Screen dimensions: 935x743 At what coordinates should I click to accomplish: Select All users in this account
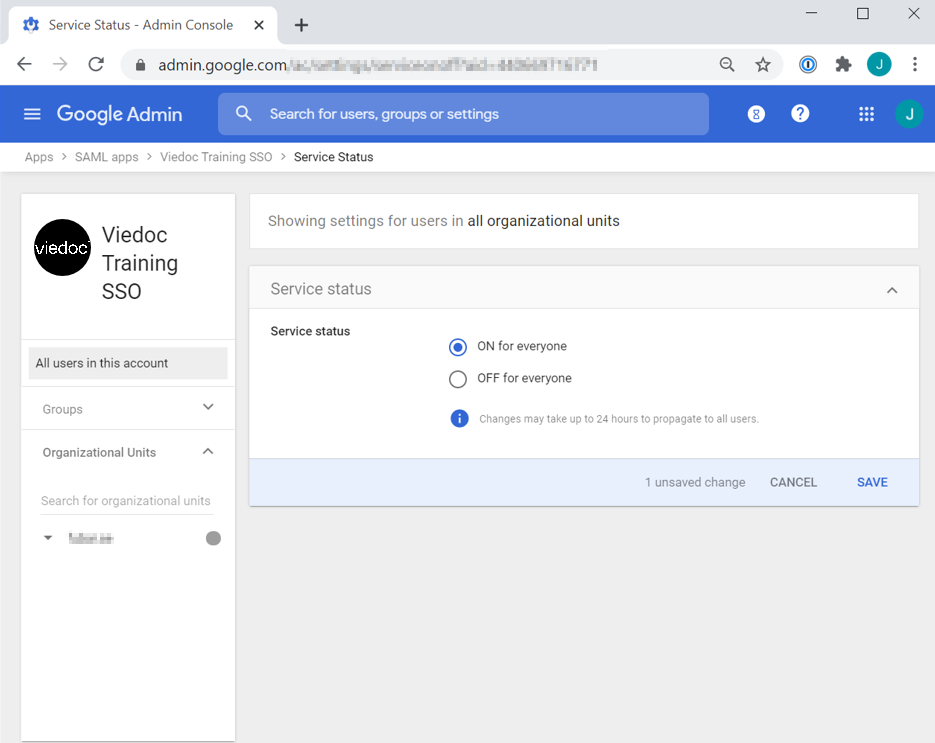coord(128,363)
